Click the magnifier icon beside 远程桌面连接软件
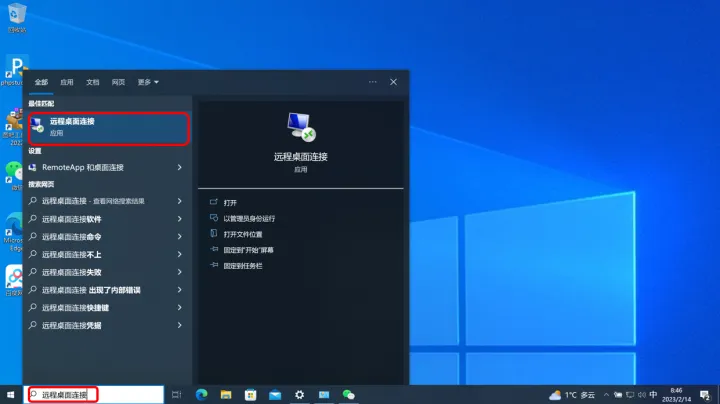Image resolution: width=720 pixels, height=404 pixels. (x=33, y=219)
